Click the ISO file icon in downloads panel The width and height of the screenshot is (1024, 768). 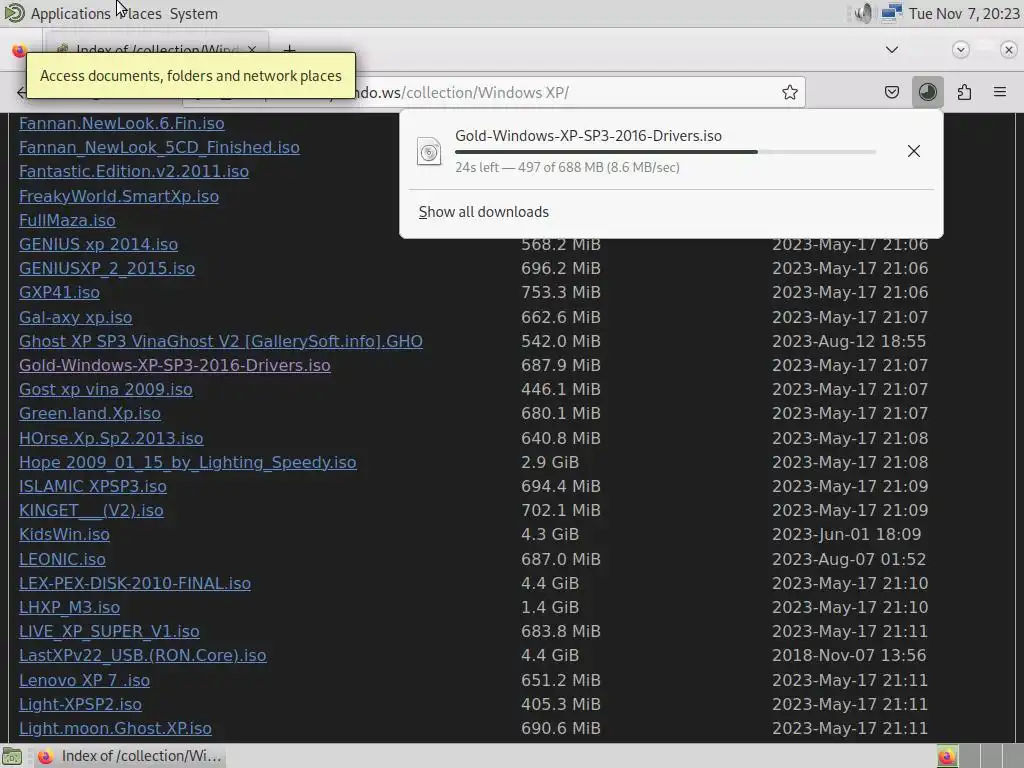429,152
